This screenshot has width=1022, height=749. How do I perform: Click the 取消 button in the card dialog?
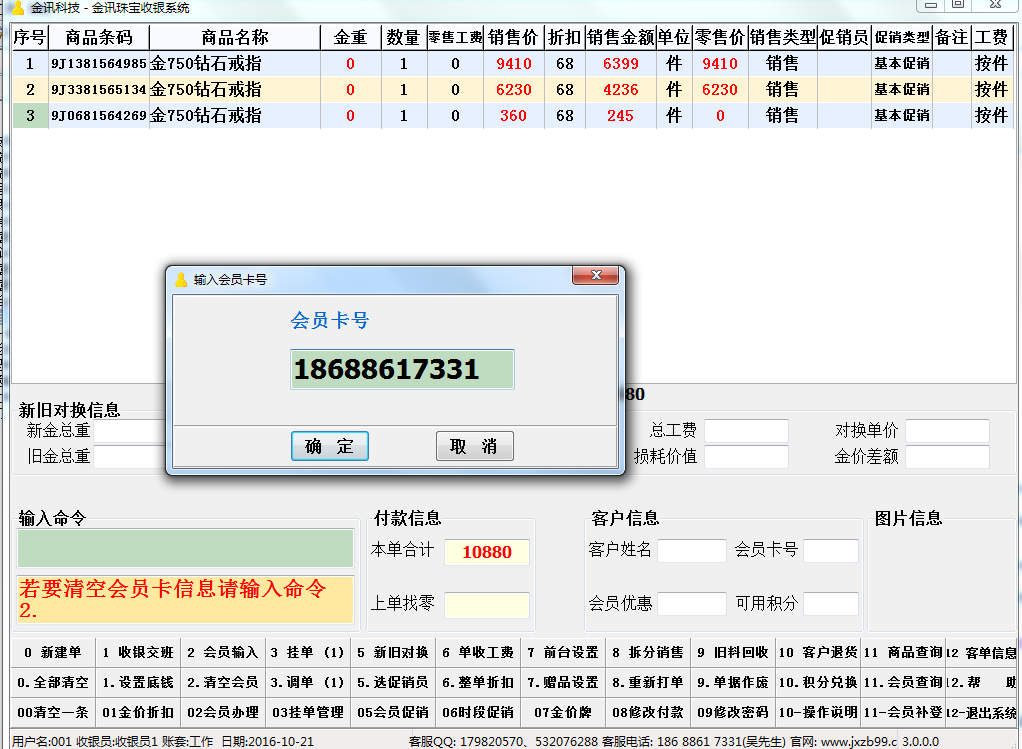[474, 447]
